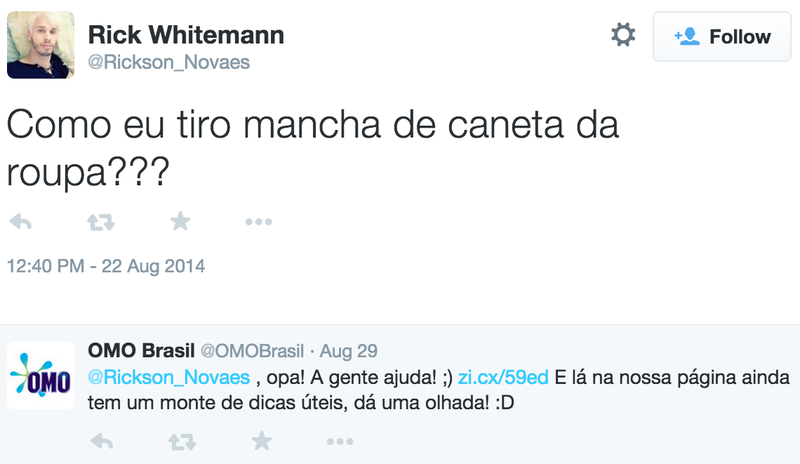
Task: Favorite the OMO Brasil reply
Action: point(261,440)
